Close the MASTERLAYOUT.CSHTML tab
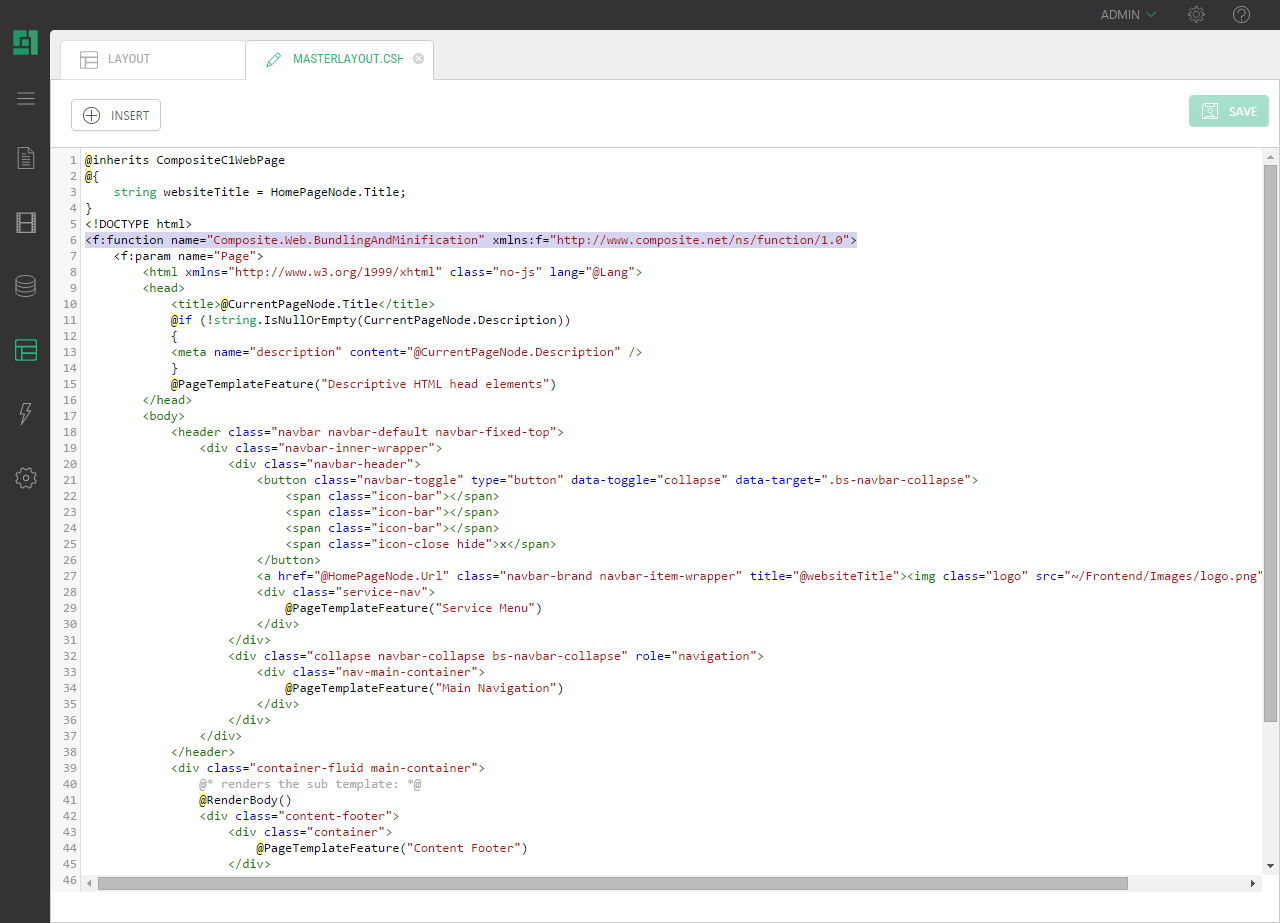Viewport: 1280px width, 923px height. (x=418, y=59)
